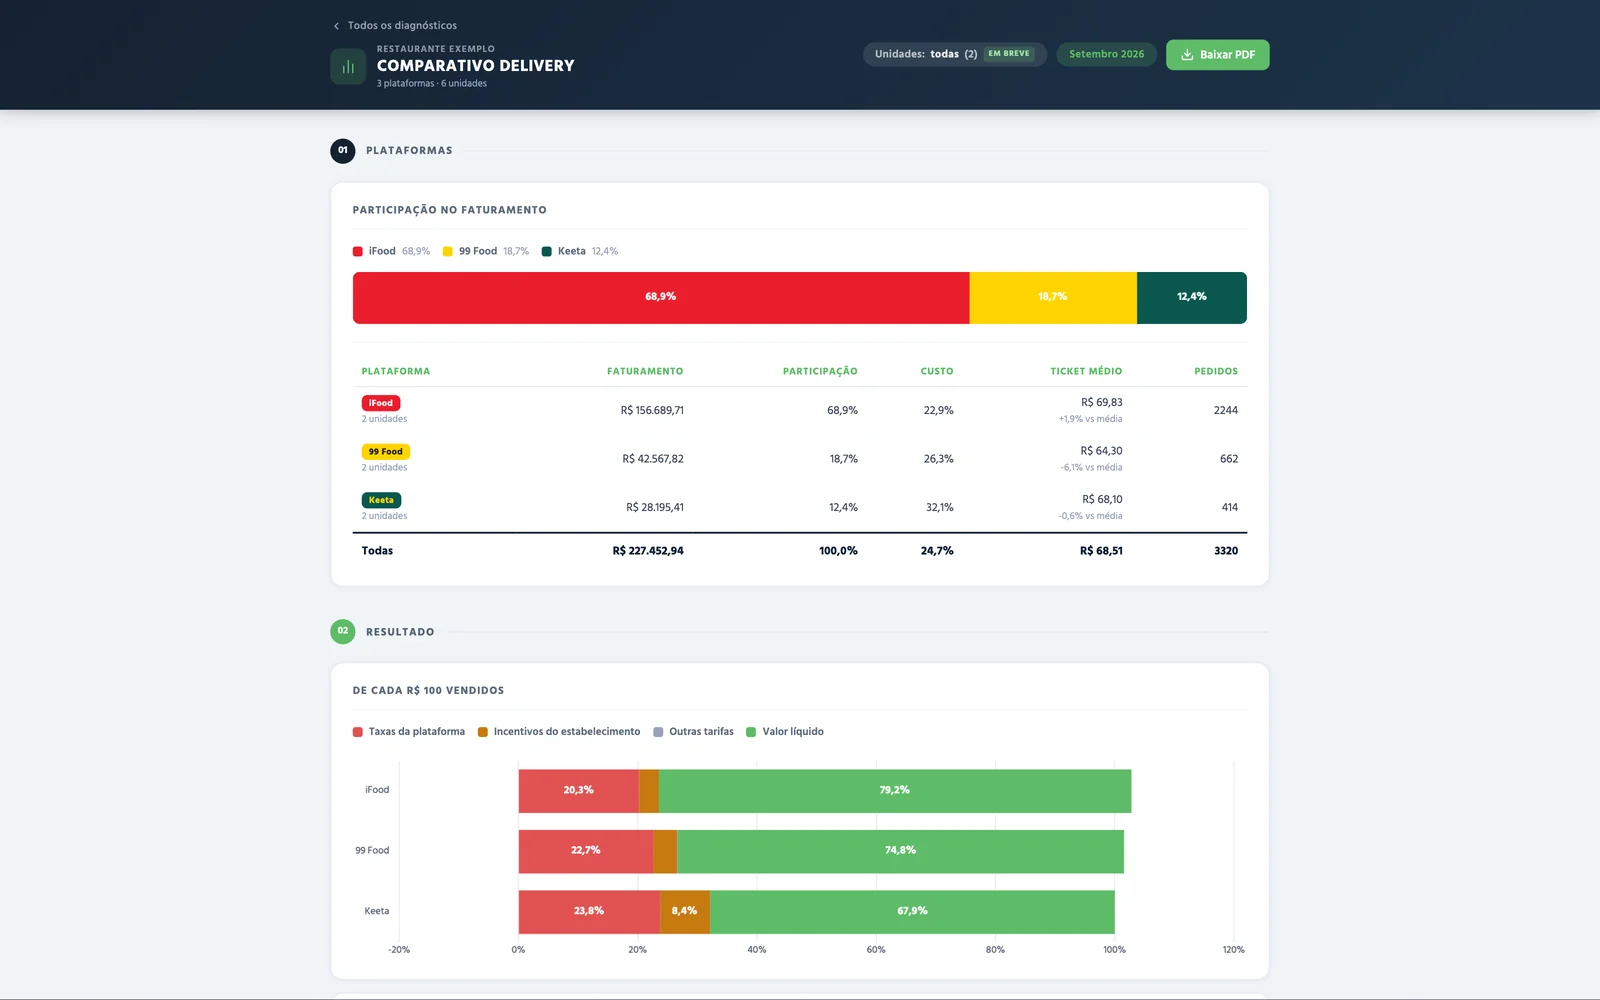This screenshot has width=1600, height=1000.
Task: Click the bar chart logo icon in header
Action: click(348, 67)
